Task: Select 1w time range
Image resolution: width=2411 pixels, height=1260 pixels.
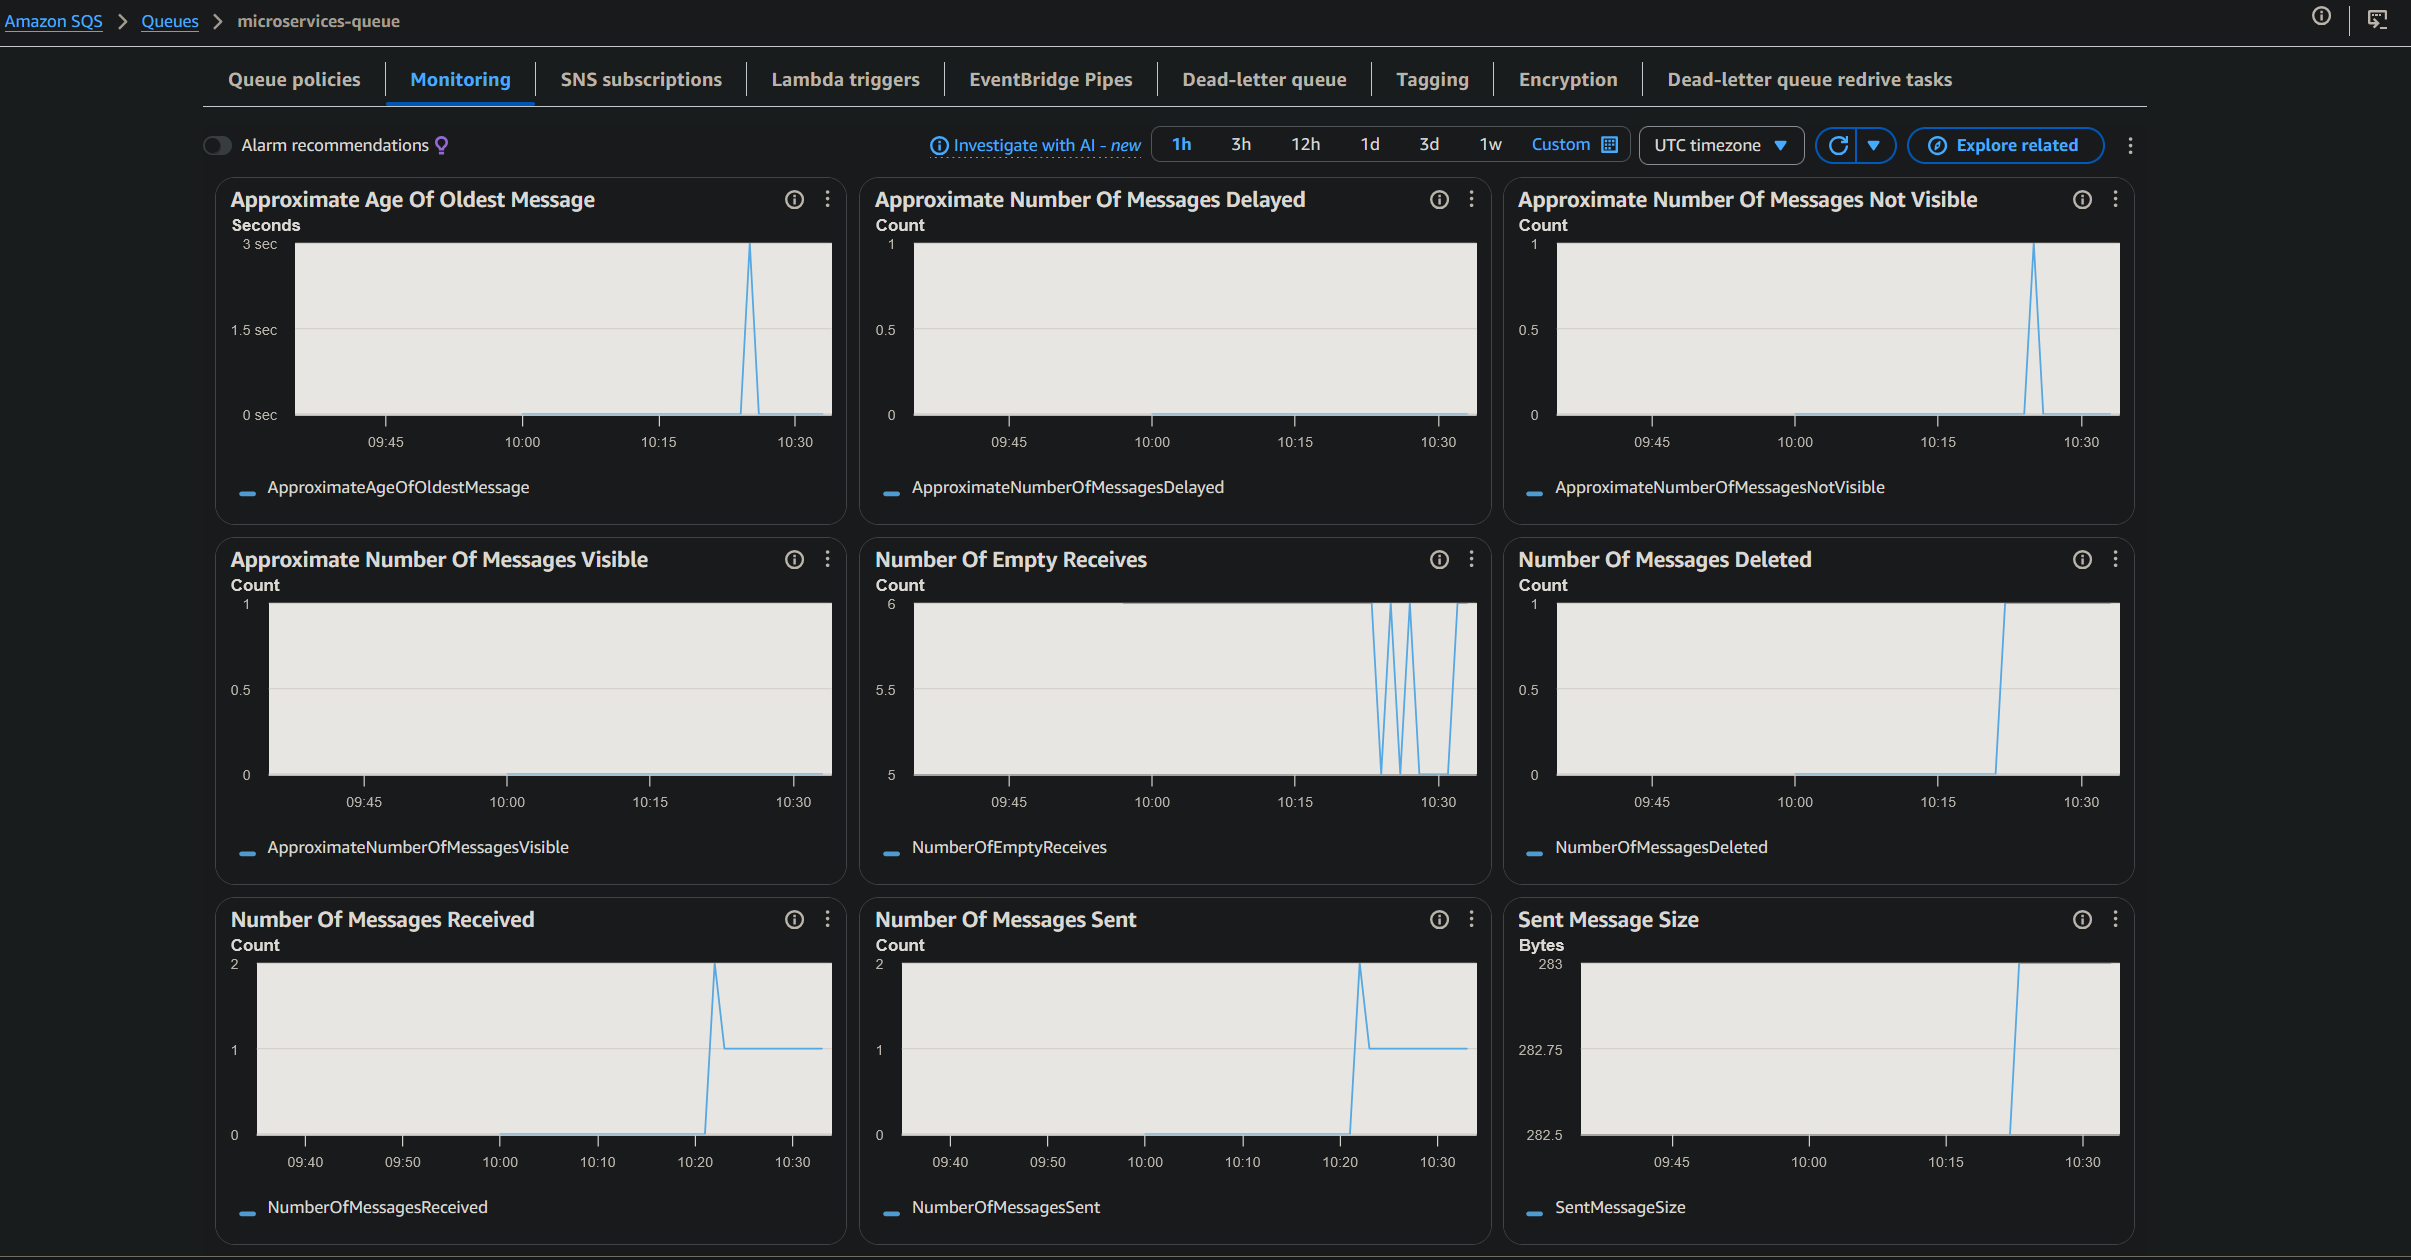Action: [1490, 145]
